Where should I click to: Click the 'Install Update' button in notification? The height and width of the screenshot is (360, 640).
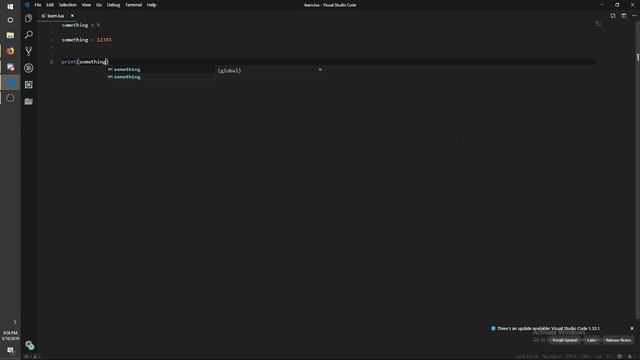565,340
